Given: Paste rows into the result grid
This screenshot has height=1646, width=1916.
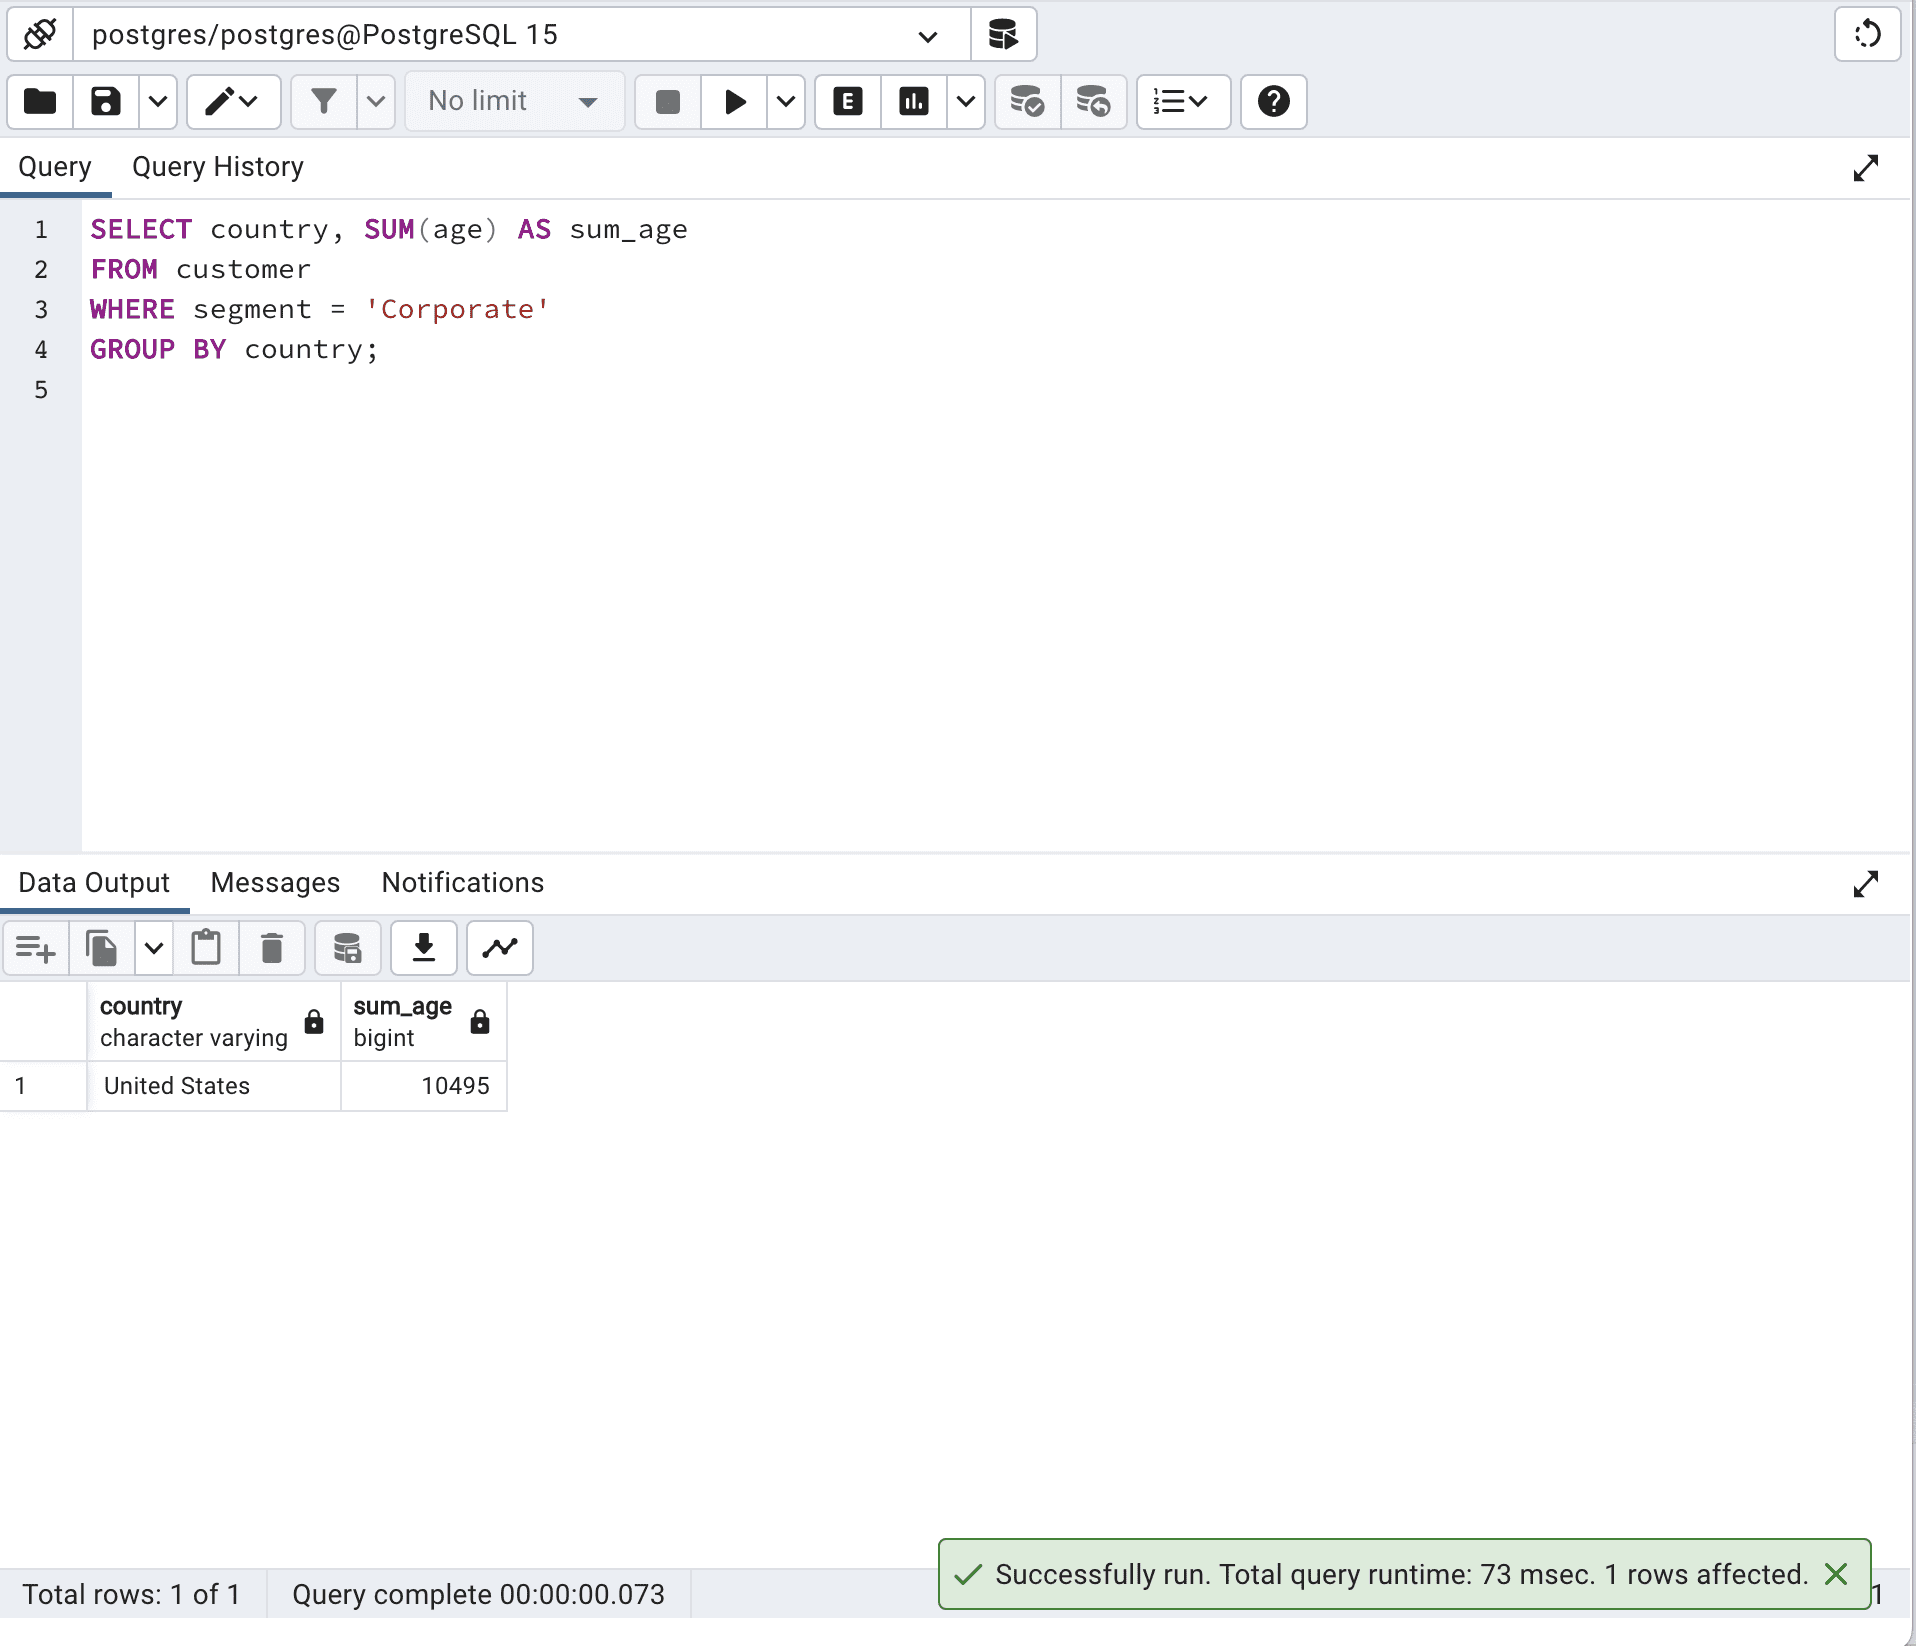Looking at the screenshot, I should pos(206,948).
